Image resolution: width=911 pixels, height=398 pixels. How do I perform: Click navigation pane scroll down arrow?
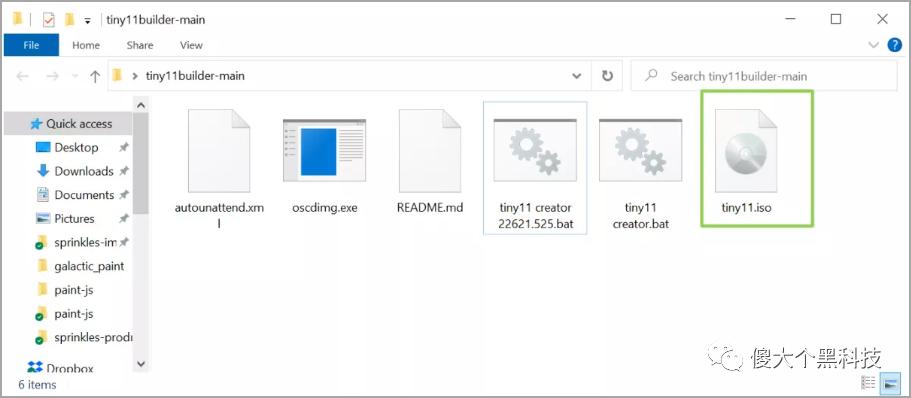click(141, 364)
